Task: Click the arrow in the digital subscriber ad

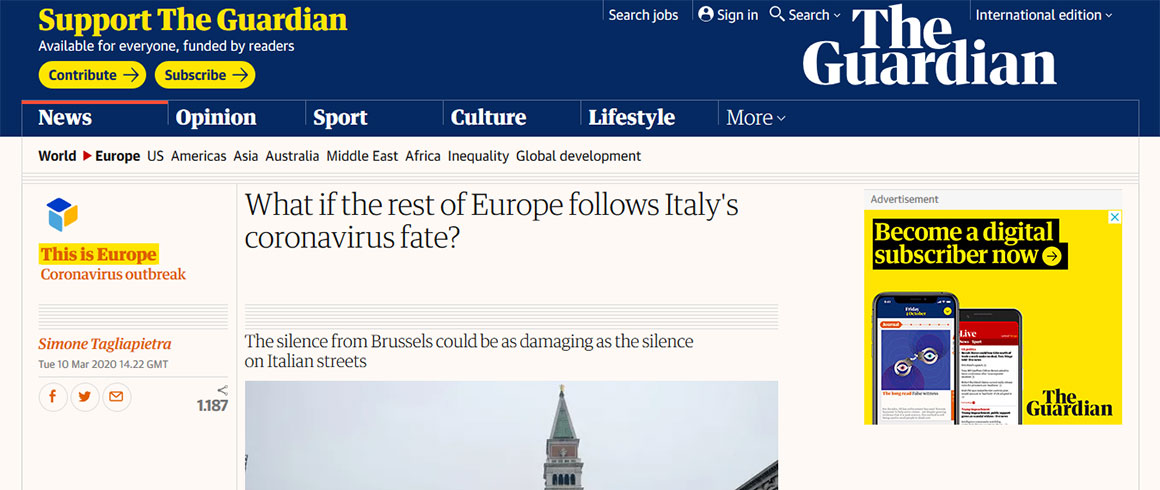Action: pyautogui.click(x=1051, y=256)
